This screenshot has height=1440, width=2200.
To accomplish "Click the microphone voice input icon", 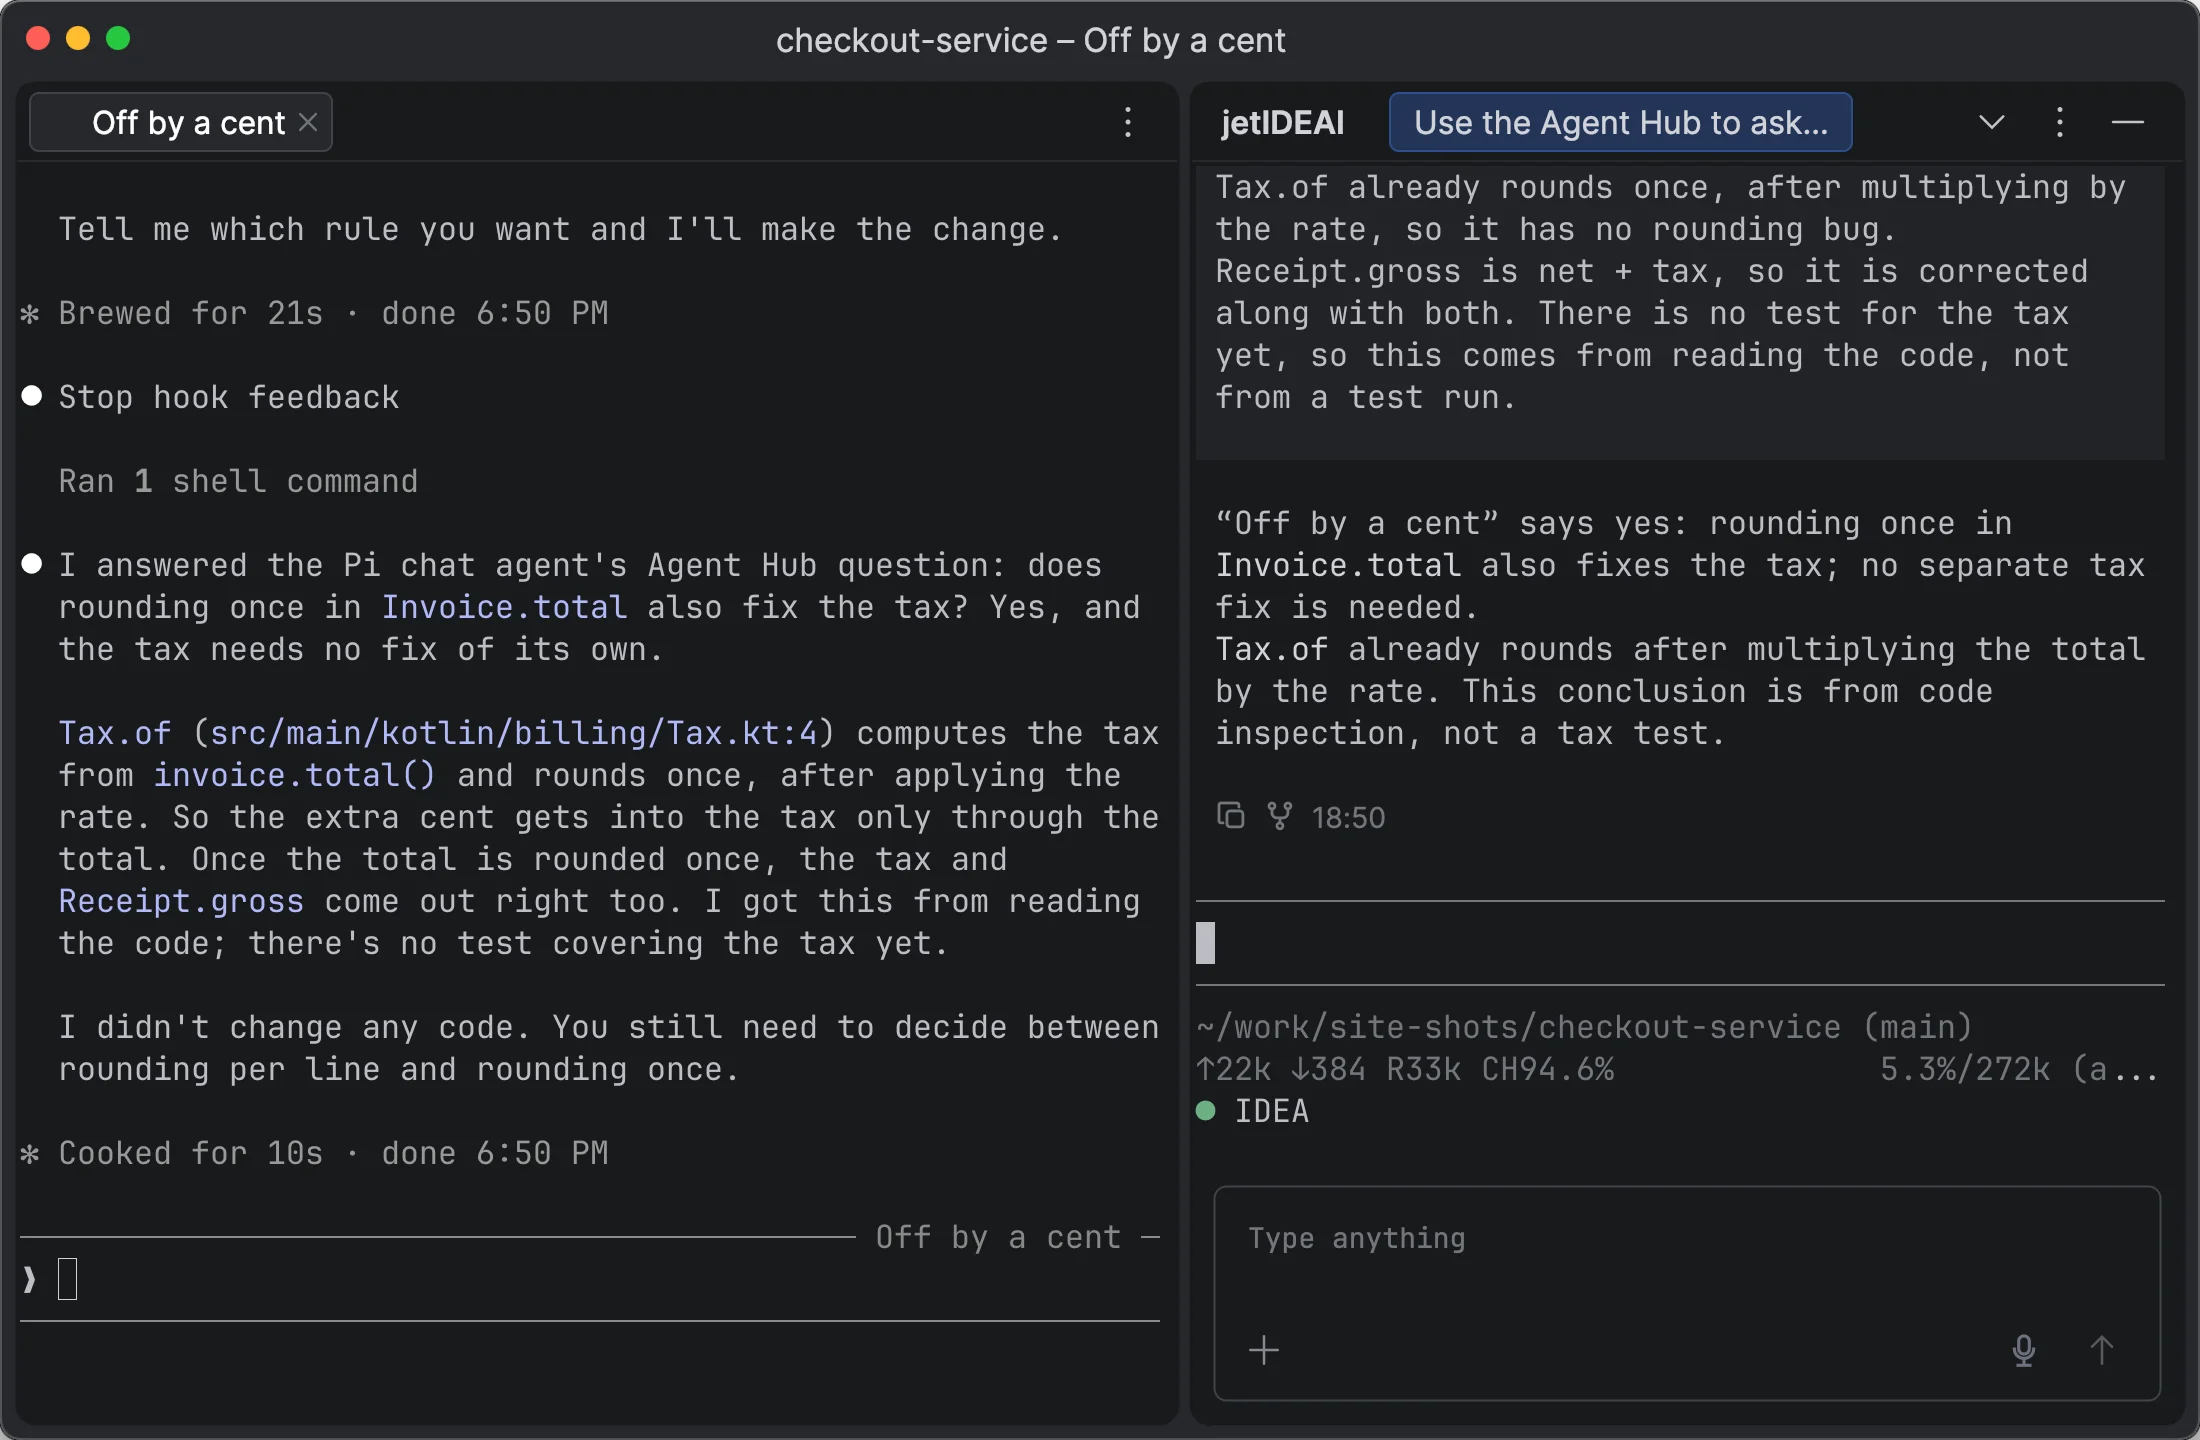I will pyautogui.click(x=2024, y=1350).
